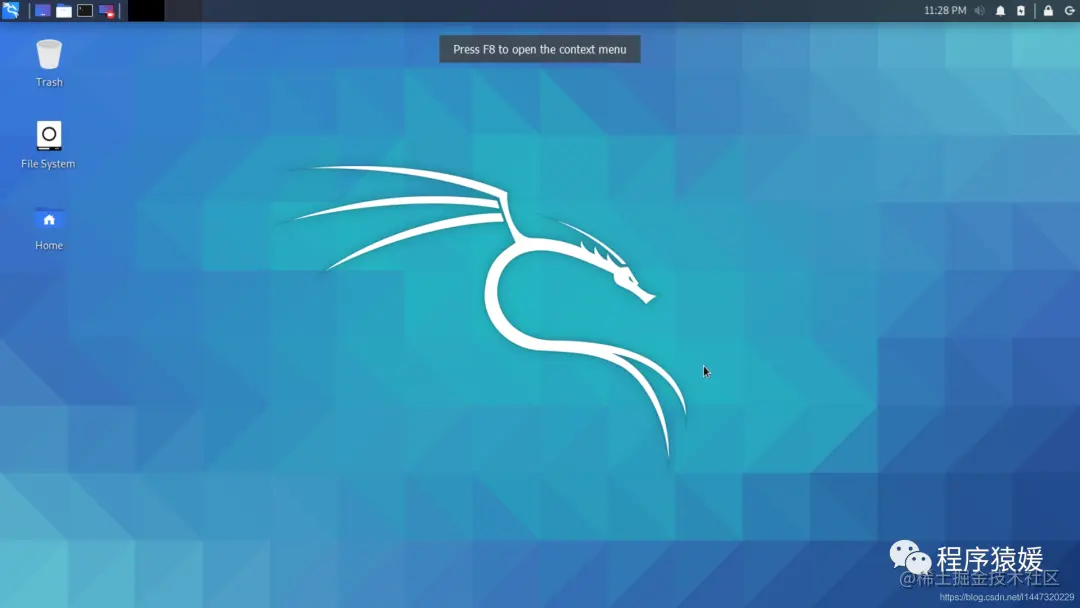Open the clock showing 11:28 PM
Screen dimensions: 1080x608
click(945, 10)
